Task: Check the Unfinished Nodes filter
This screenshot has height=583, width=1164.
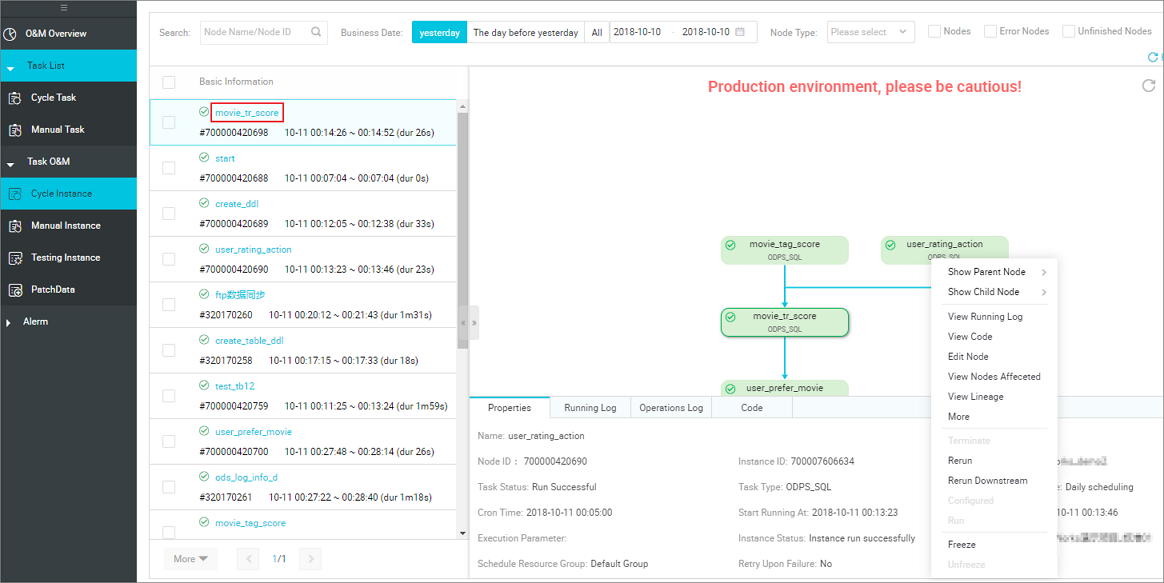Action: (1069, 32)
